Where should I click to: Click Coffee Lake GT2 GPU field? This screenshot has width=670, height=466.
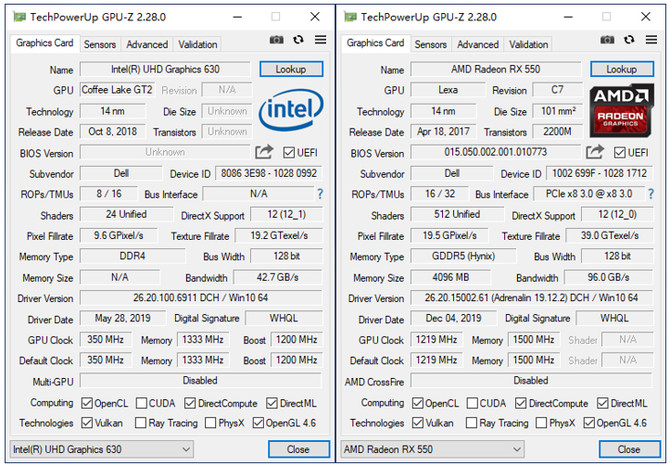pyautogui.click(x=117, y=90)
